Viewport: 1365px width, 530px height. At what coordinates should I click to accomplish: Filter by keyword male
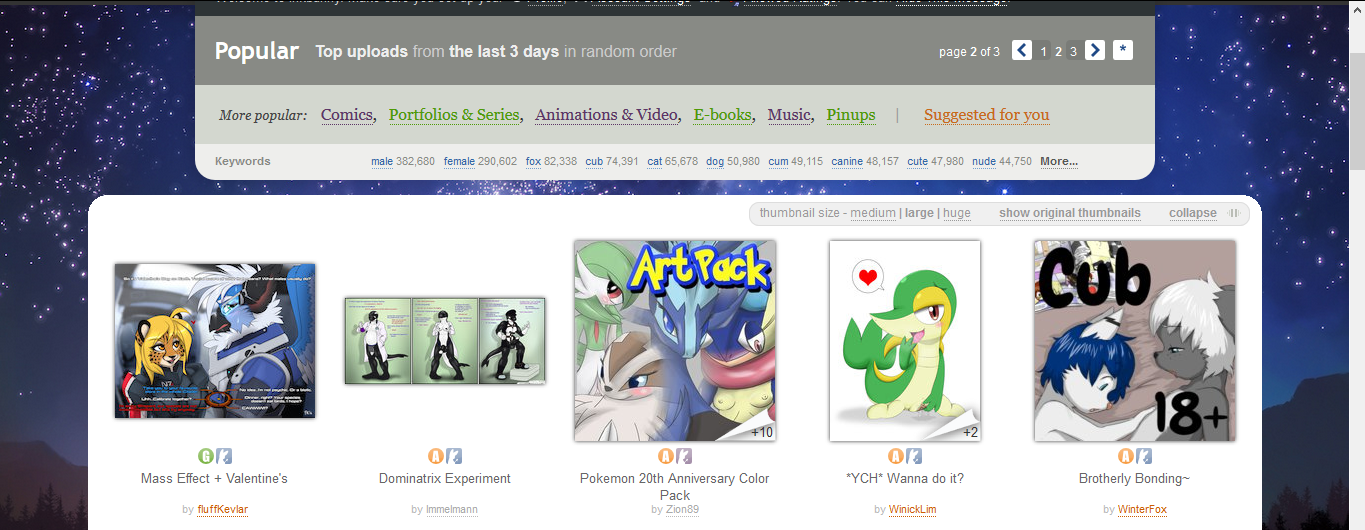(382, 161)
